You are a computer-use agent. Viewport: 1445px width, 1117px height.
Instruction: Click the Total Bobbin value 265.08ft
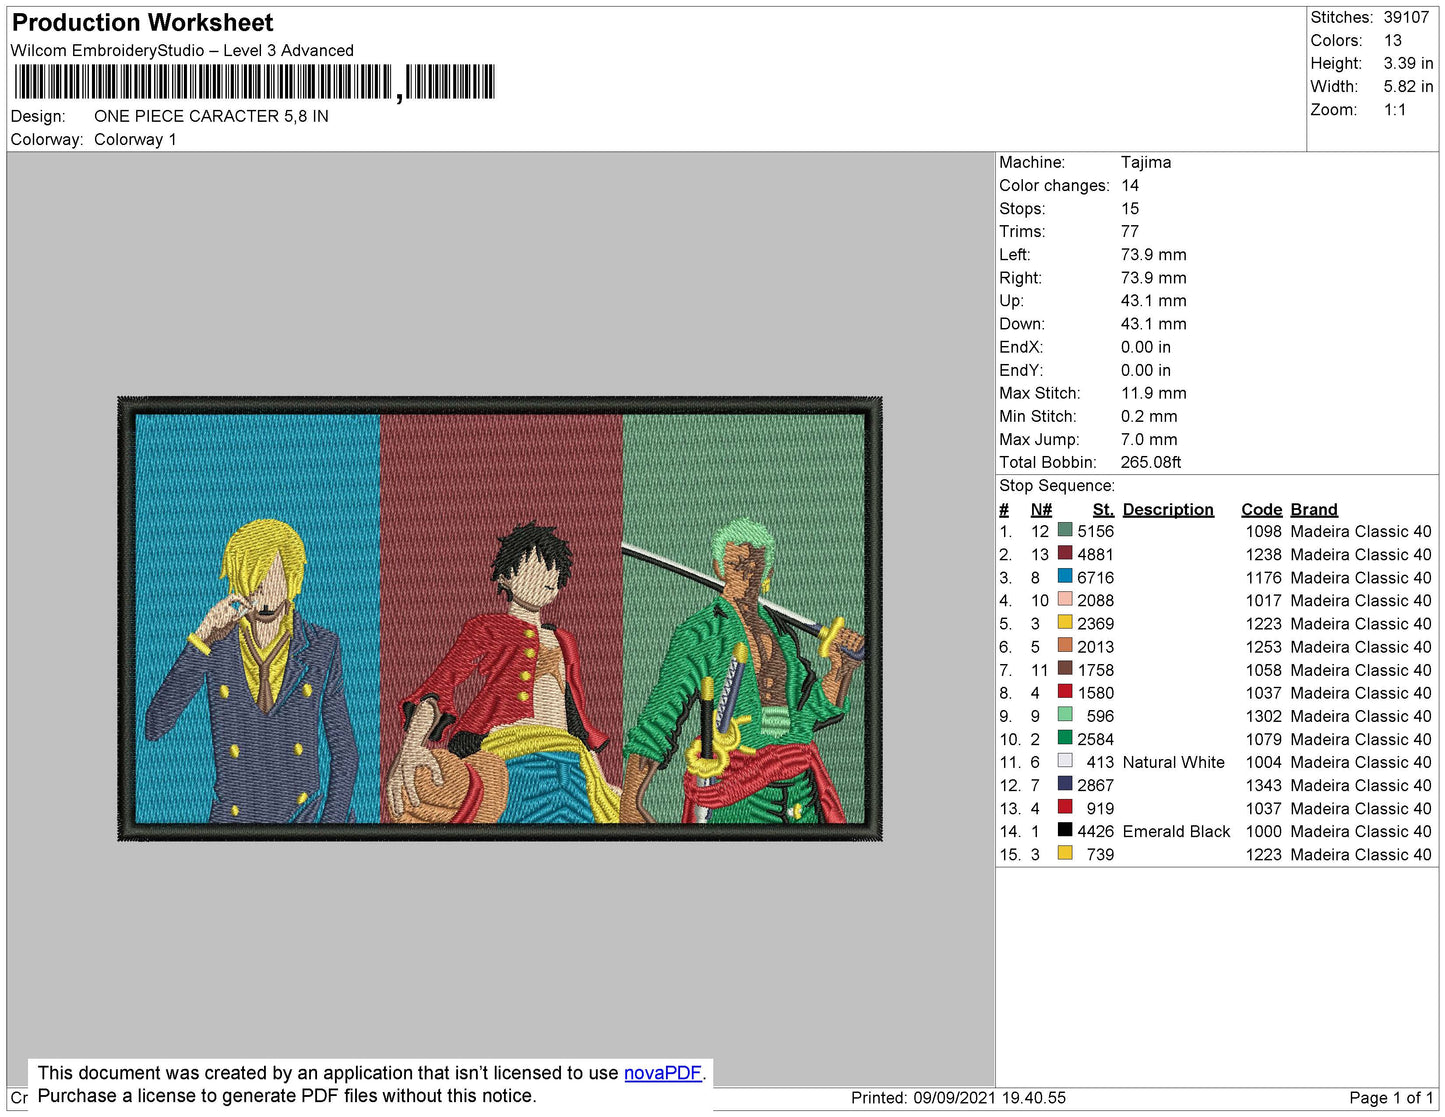[1151, 462]
